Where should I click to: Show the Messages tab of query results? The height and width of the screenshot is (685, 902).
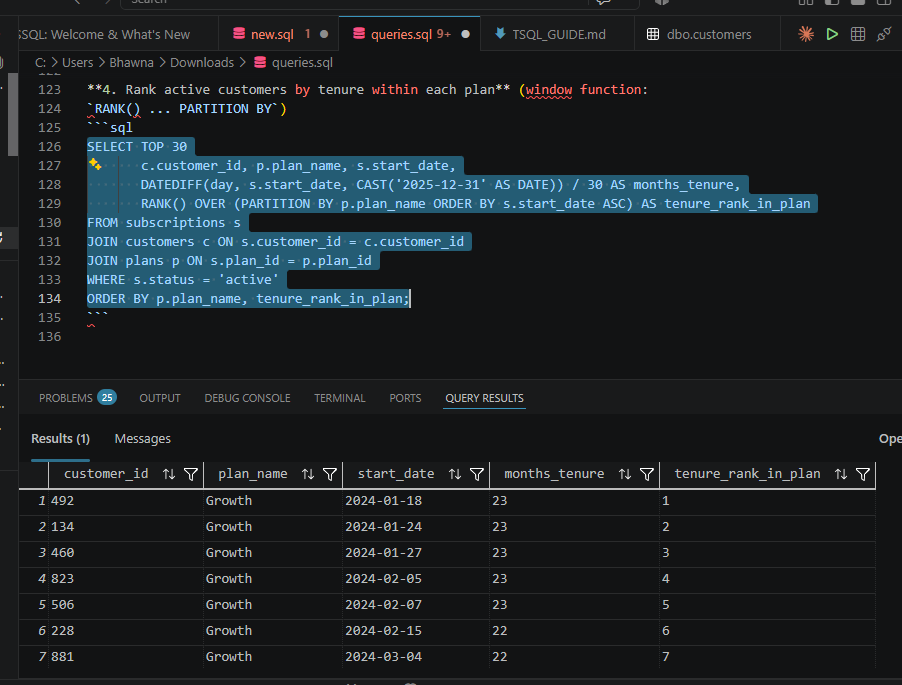tap(143, 439)
